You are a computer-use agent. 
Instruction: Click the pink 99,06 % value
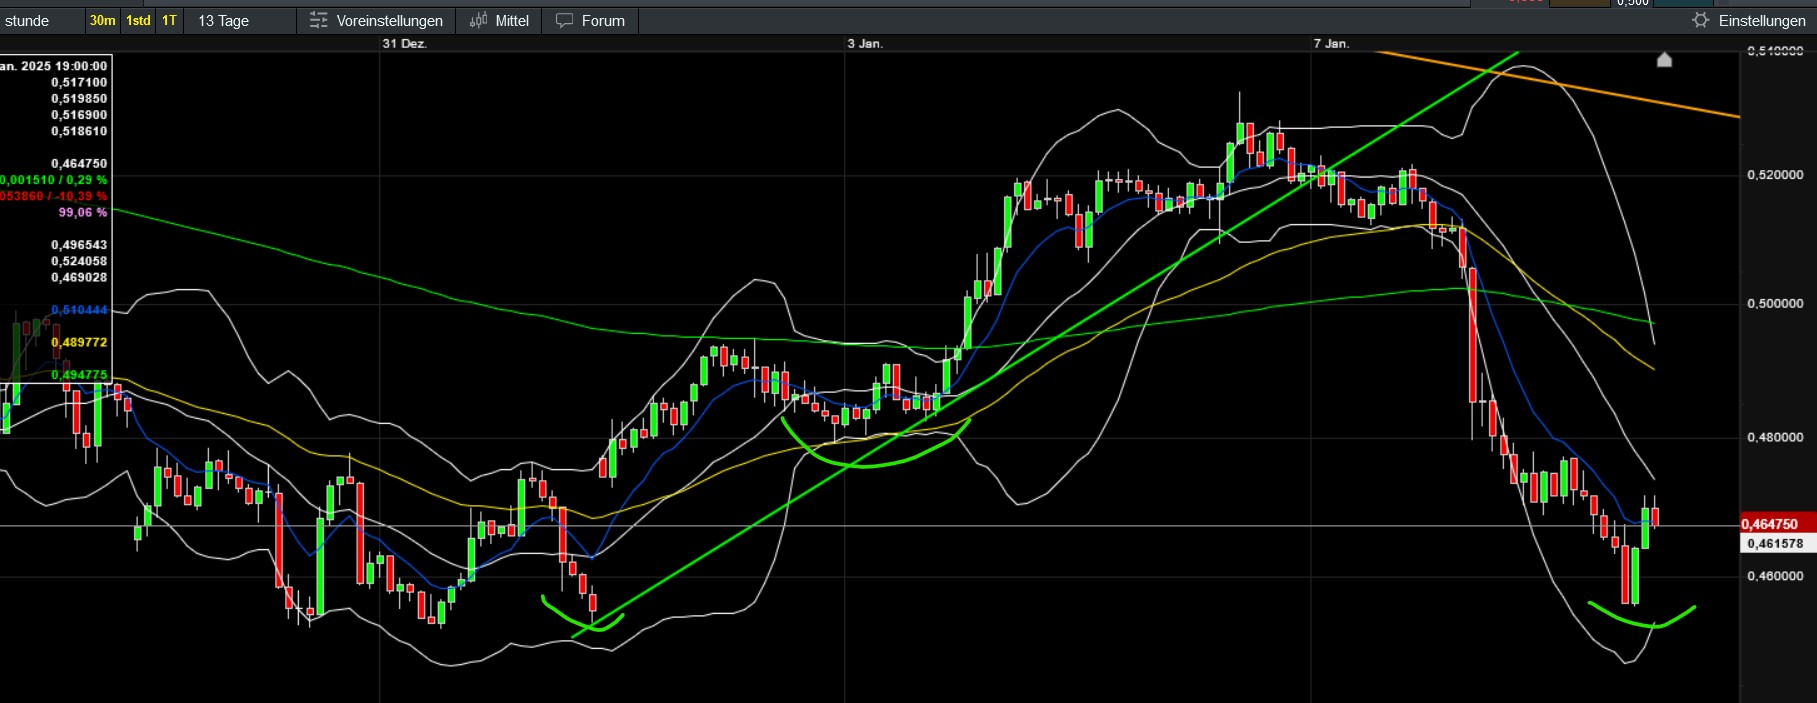tap(83, 213)
